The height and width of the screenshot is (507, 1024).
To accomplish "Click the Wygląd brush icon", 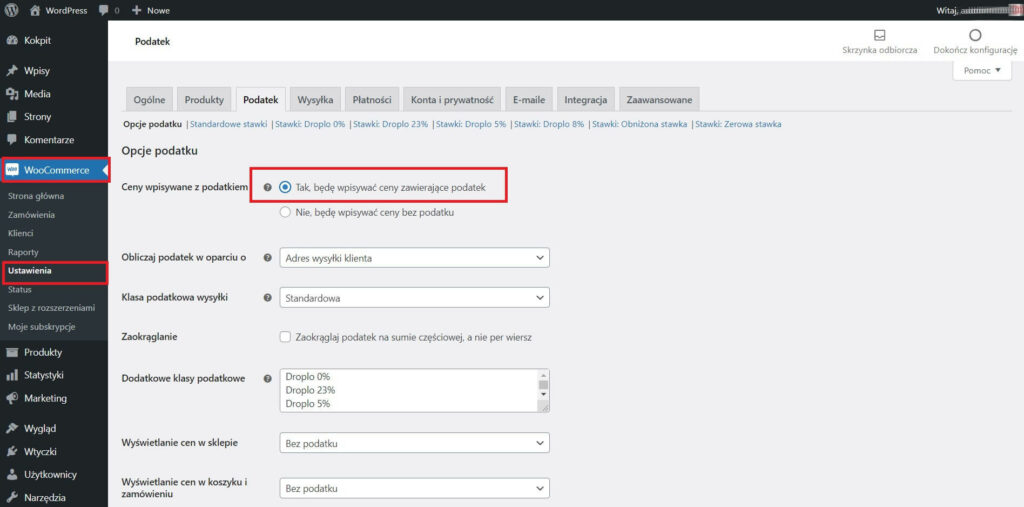I will tap(11, 429).
